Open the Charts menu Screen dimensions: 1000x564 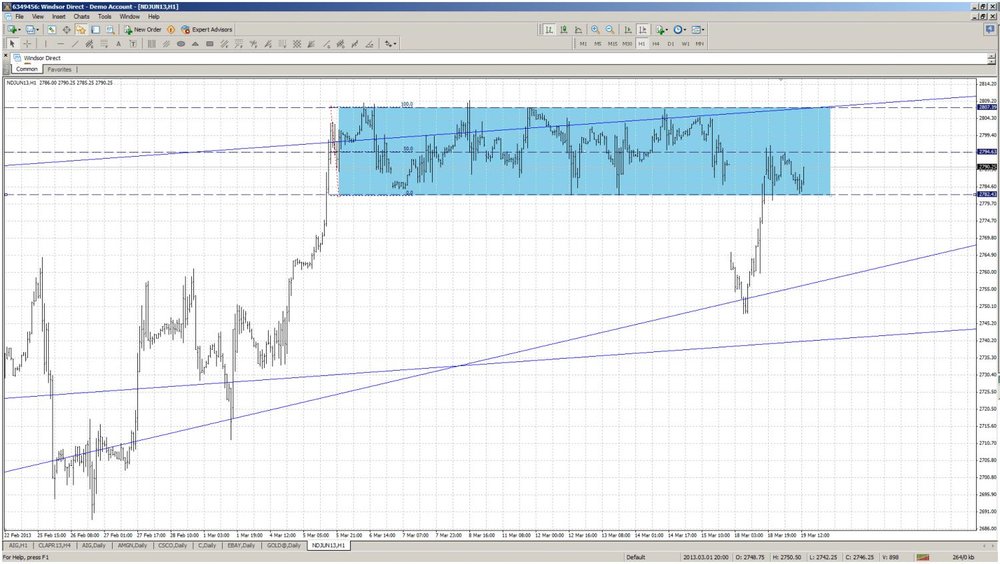(x=81, y=17)
